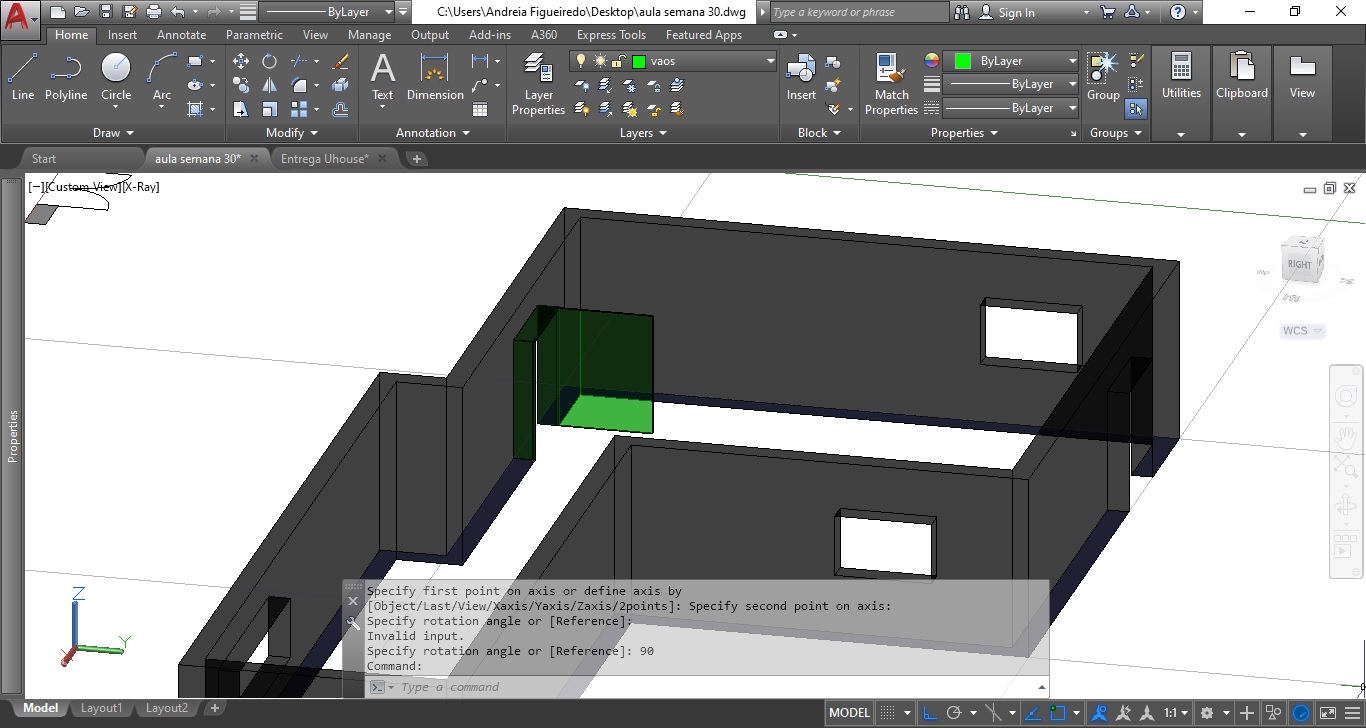Select the Circle tool
Image resolution: width=1366 pixels, height=728 pixels.
(x=116, y=77)
